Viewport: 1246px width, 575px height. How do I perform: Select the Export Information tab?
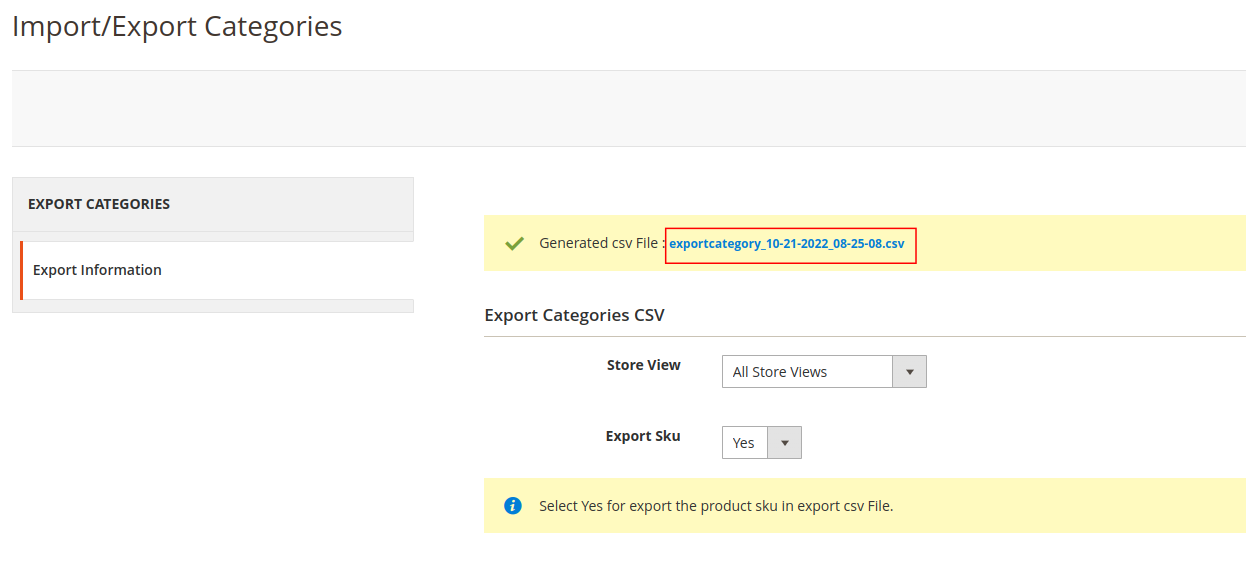(216, 270)
